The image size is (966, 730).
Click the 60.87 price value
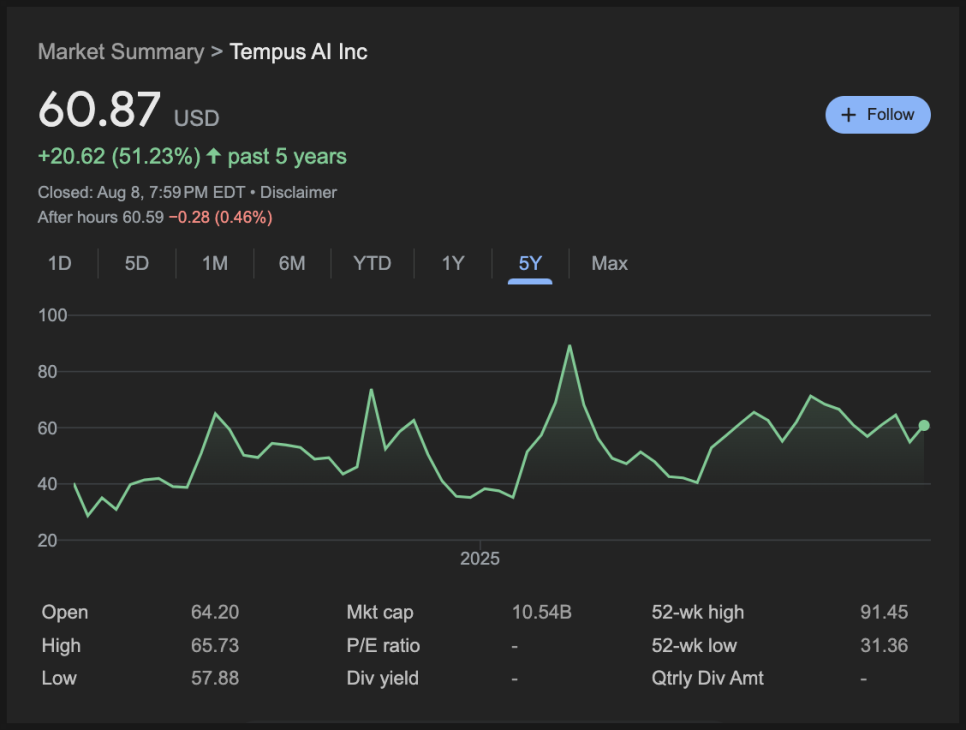click(99, 110)
